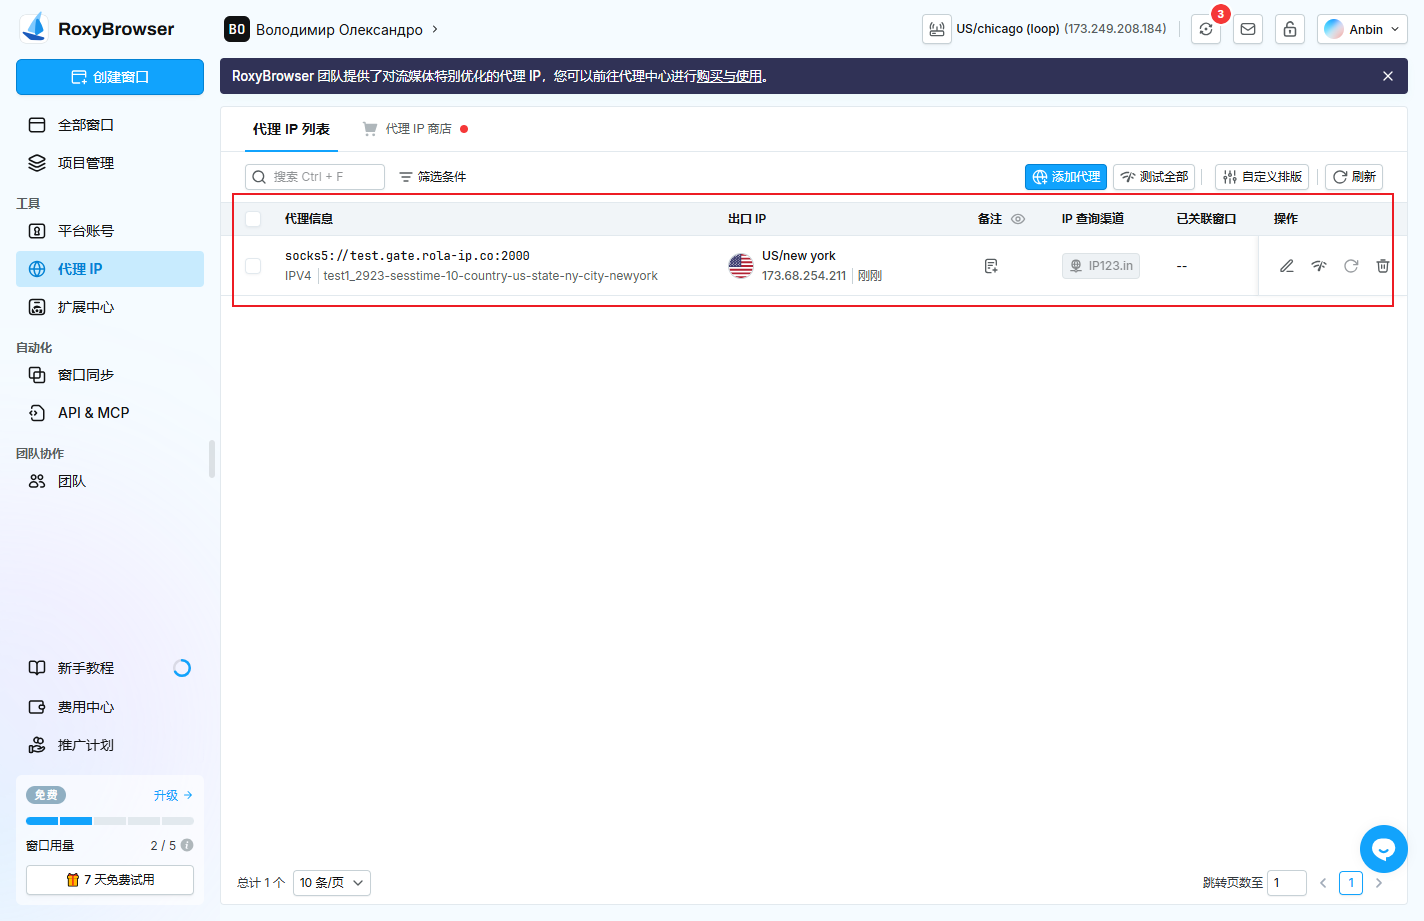Toggle the select-all checkbox in table header
Viewport: 1424px width, 921px height.
point(253,219)
